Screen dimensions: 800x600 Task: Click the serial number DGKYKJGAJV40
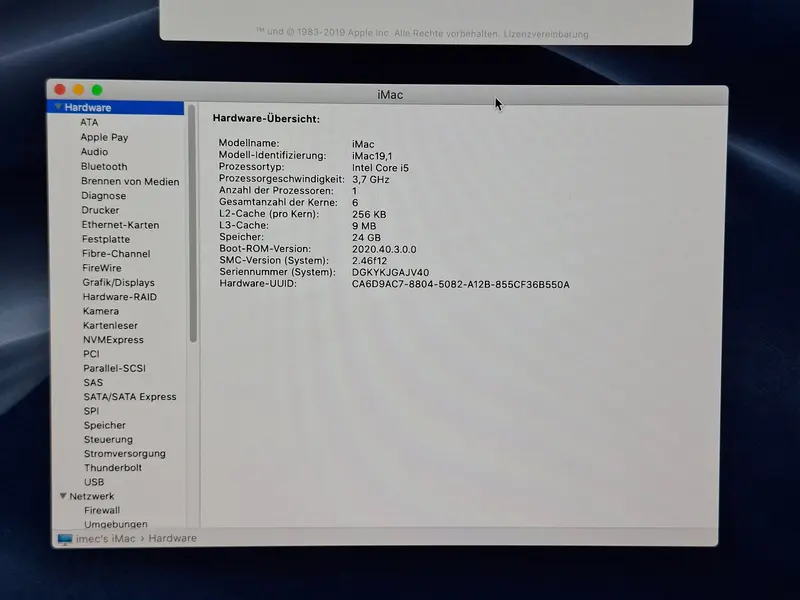pos(390,273)
